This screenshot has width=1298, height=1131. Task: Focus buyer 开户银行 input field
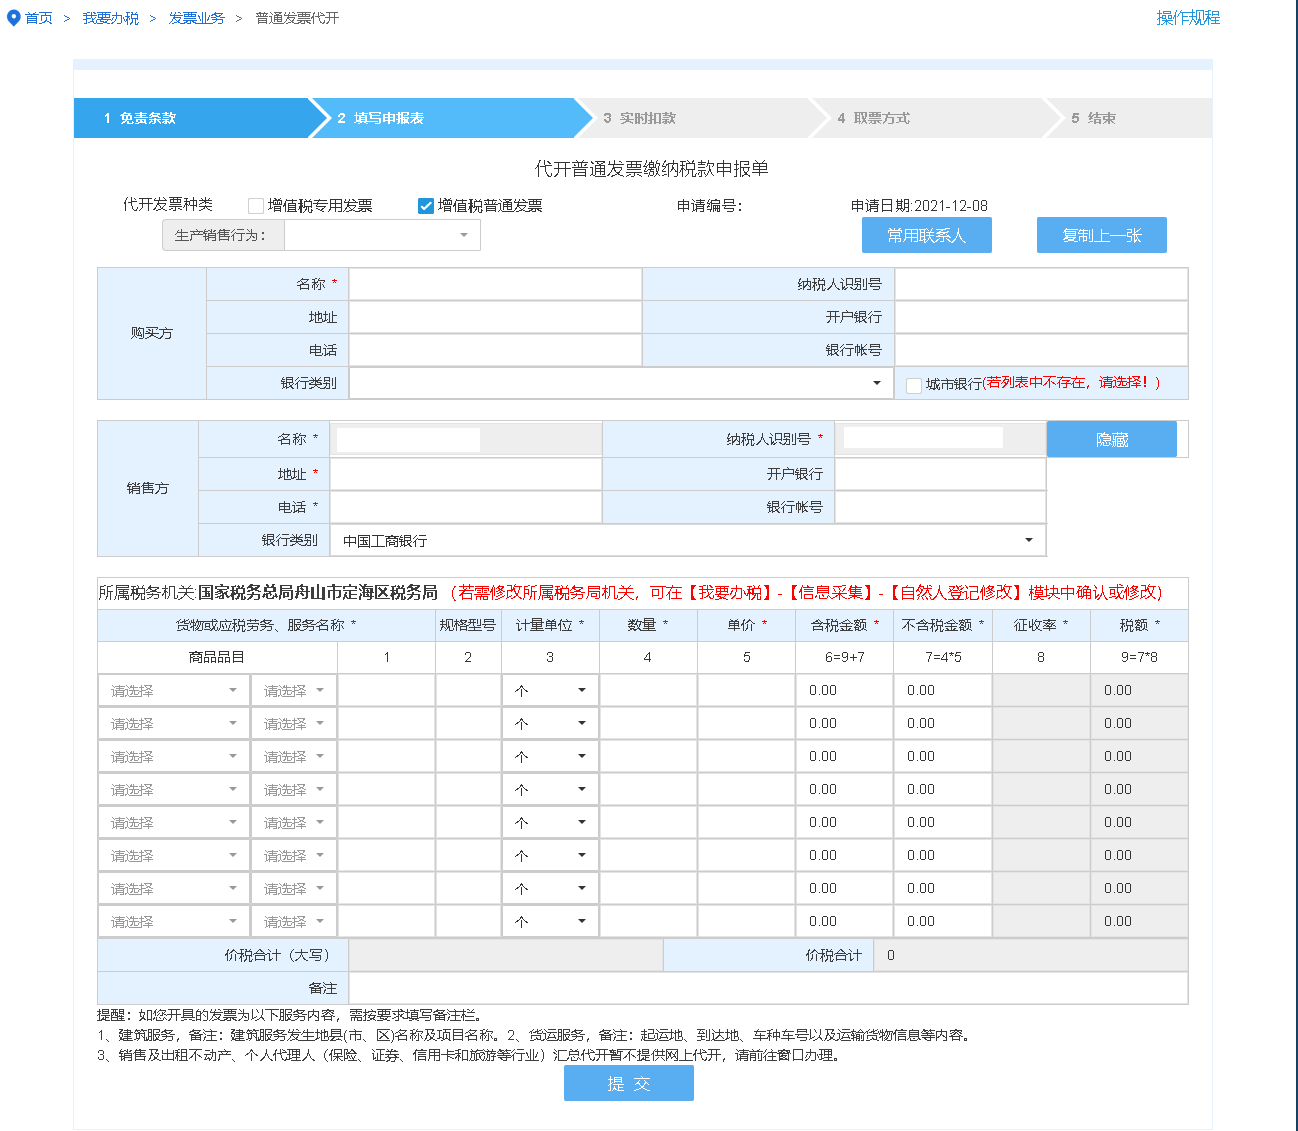coord(1041,317)
